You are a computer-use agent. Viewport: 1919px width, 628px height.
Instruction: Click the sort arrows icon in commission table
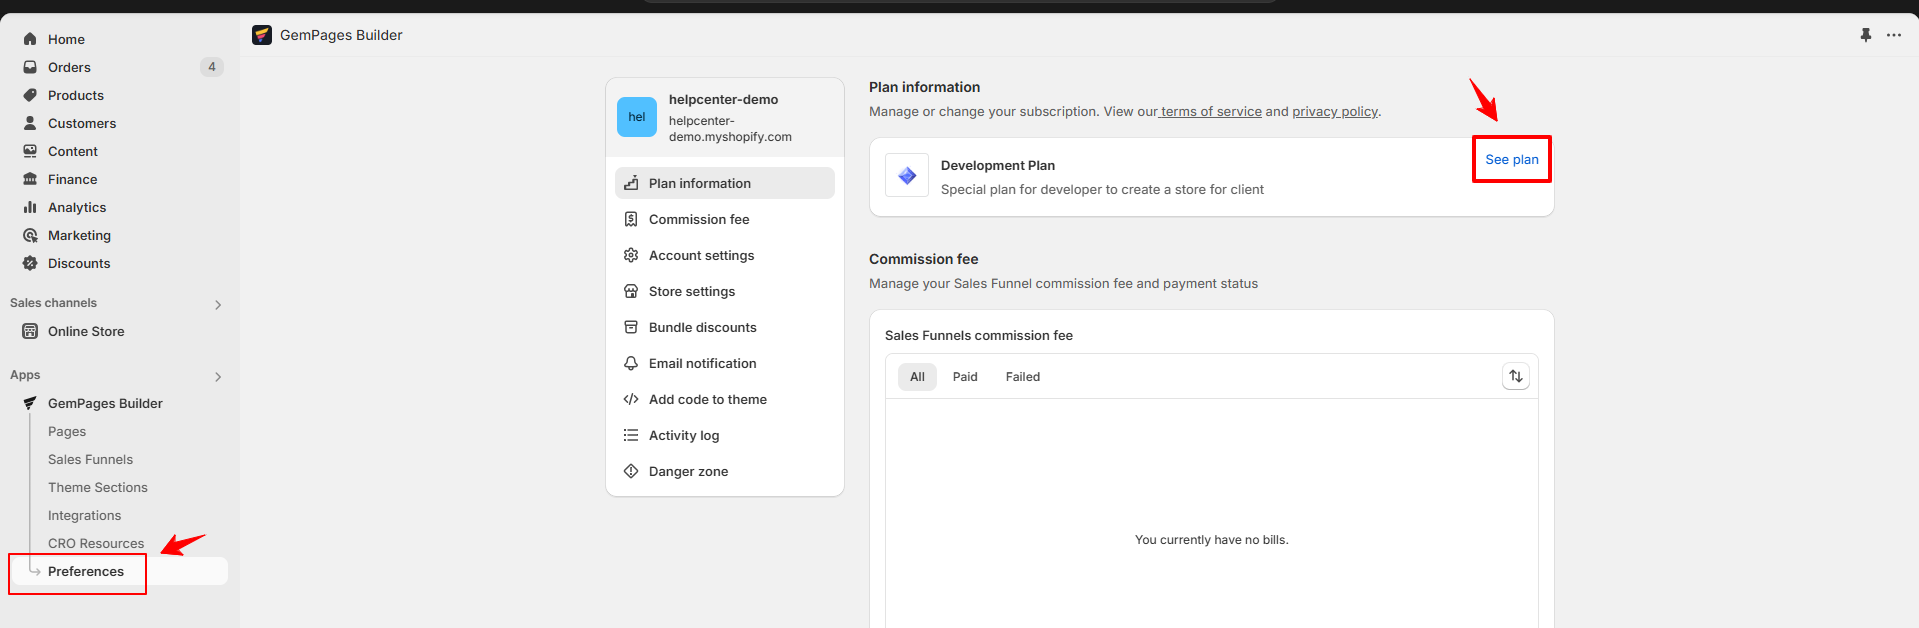1516,376
